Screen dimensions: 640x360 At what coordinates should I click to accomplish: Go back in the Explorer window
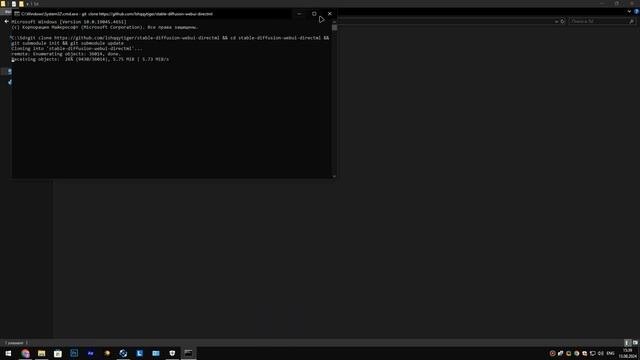point(7,21)
